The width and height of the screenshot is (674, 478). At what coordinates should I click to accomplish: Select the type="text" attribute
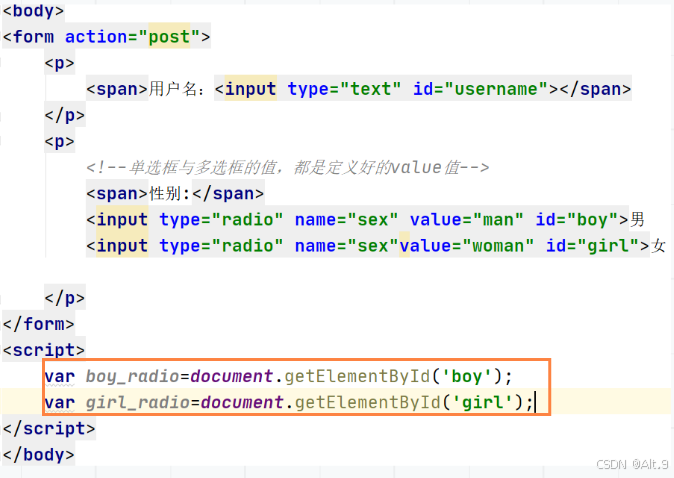(344, 89)
